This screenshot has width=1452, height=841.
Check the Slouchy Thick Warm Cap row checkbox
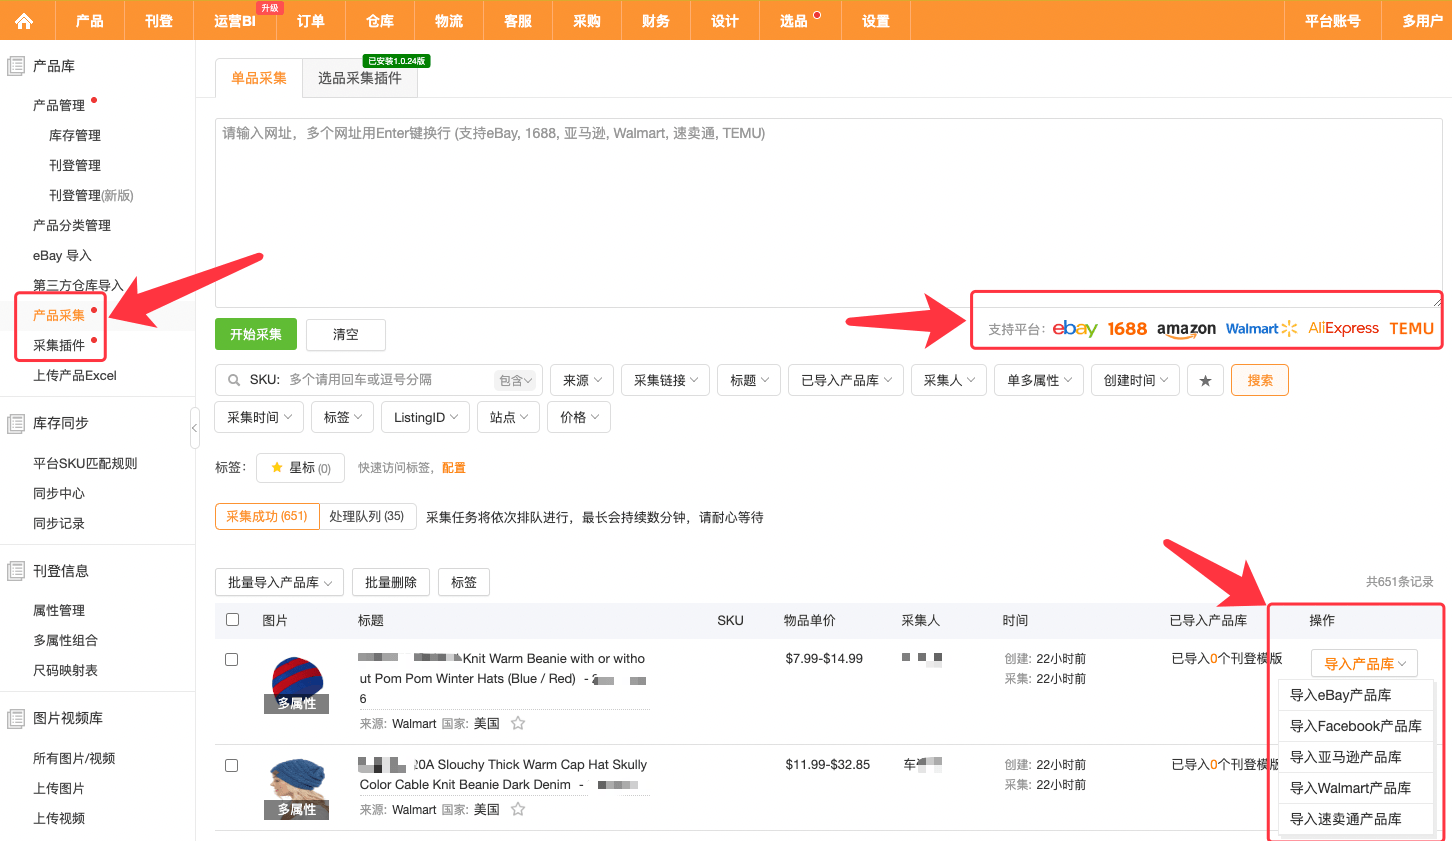(232, 765)
